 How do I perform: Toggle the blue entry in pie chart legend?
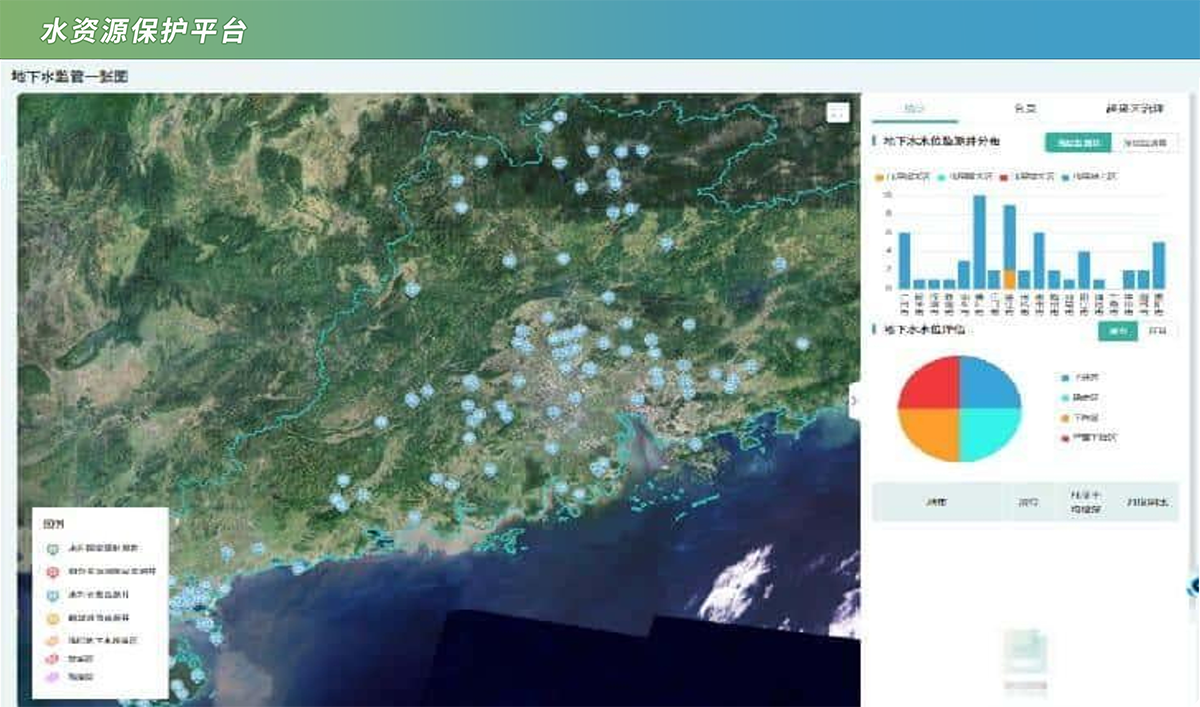click(1080, 378)
